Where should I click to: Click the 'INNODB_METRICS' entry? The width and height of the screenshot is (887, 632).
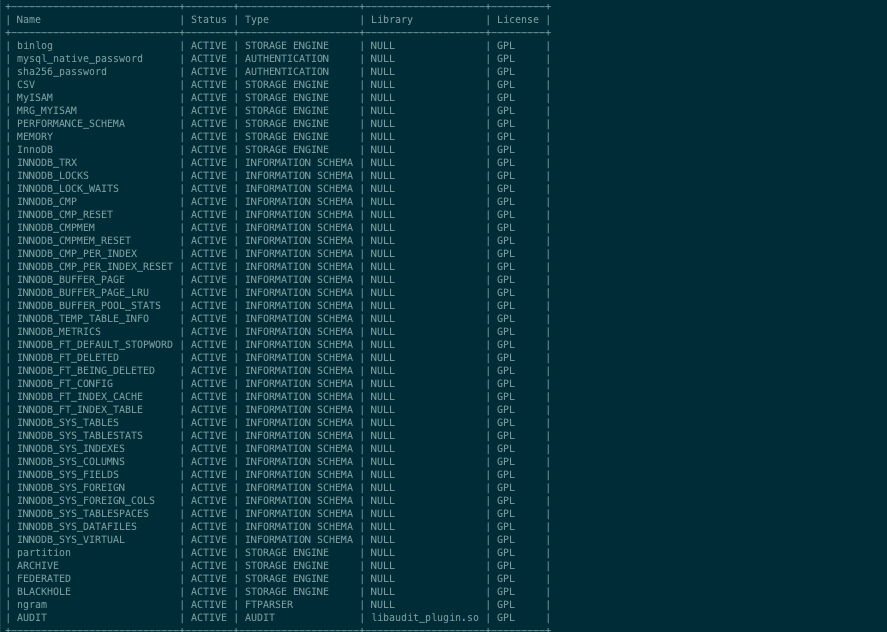pos(59,332)
